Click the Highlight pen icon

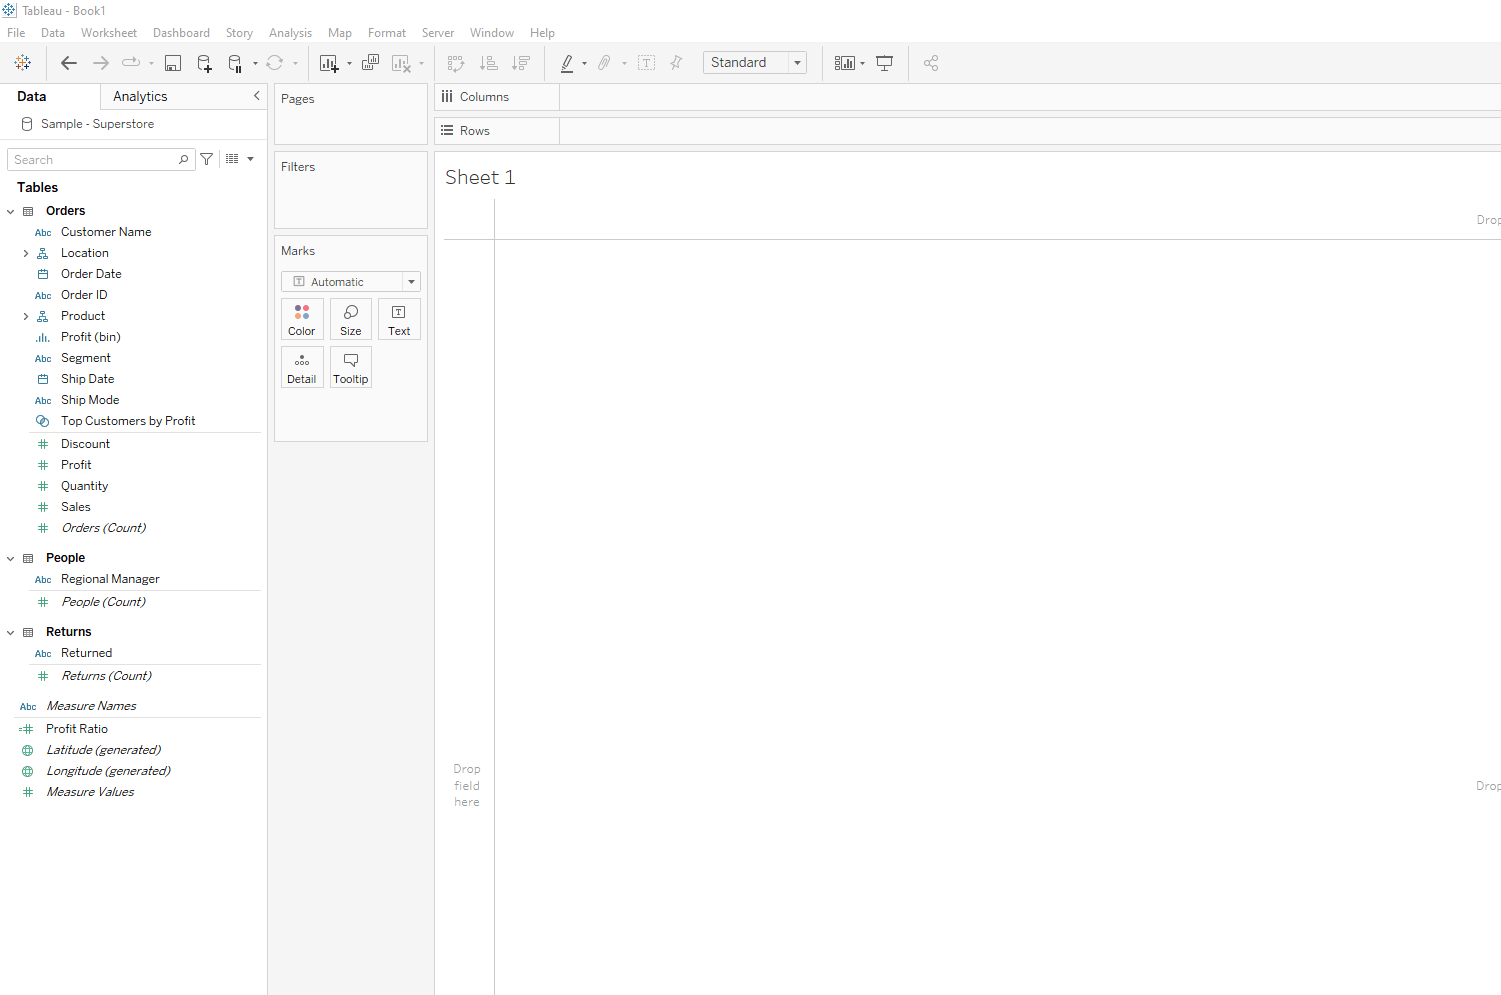tap(567, 63)
